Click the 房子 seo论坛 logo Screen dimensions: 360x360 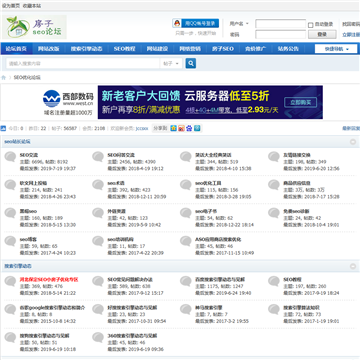pyautogui.click(x=35, y=27)
